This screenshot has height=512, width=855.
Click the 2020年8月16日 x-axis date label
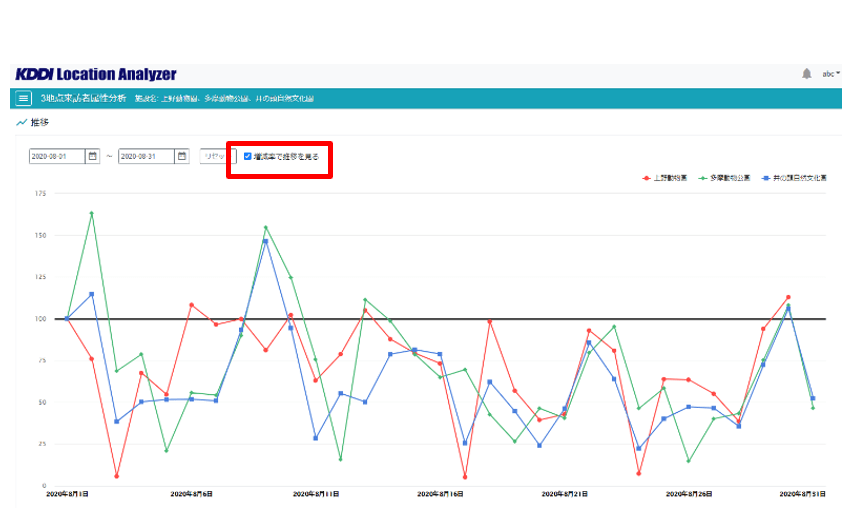coord(440,493)
